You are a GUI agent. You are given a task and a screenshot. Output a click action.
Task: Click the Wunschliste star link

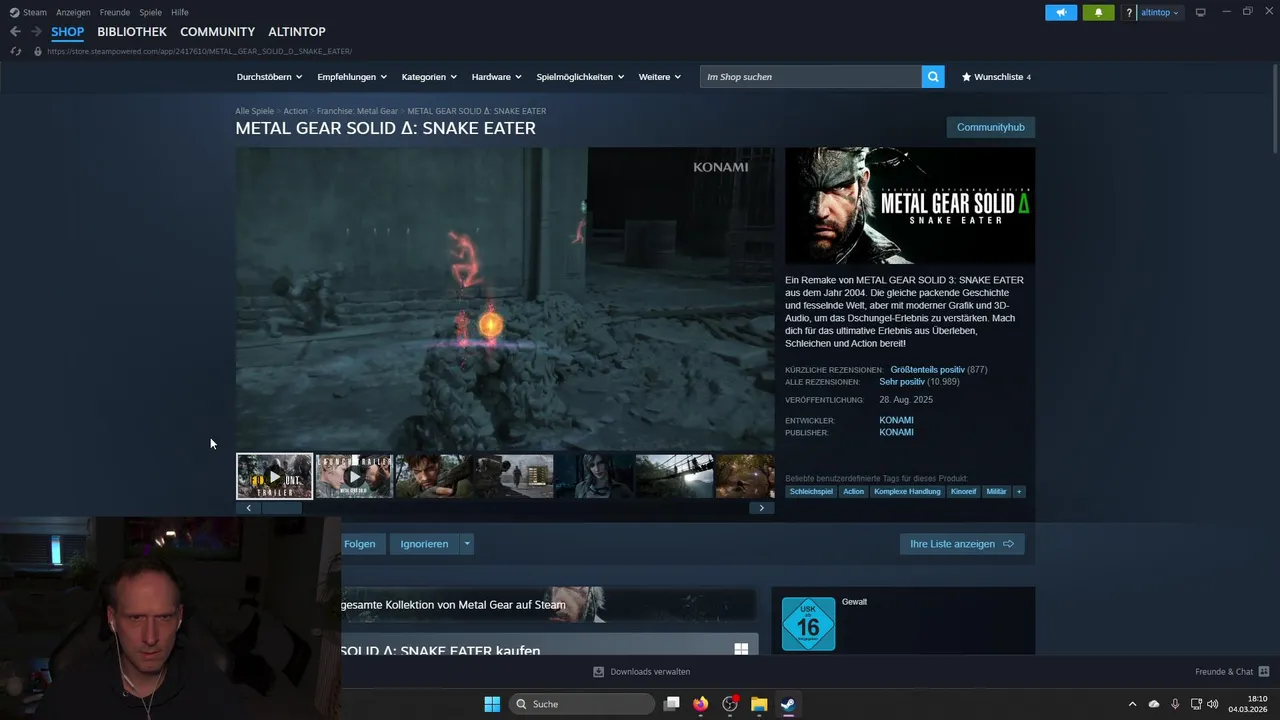[x=996, y=77]
